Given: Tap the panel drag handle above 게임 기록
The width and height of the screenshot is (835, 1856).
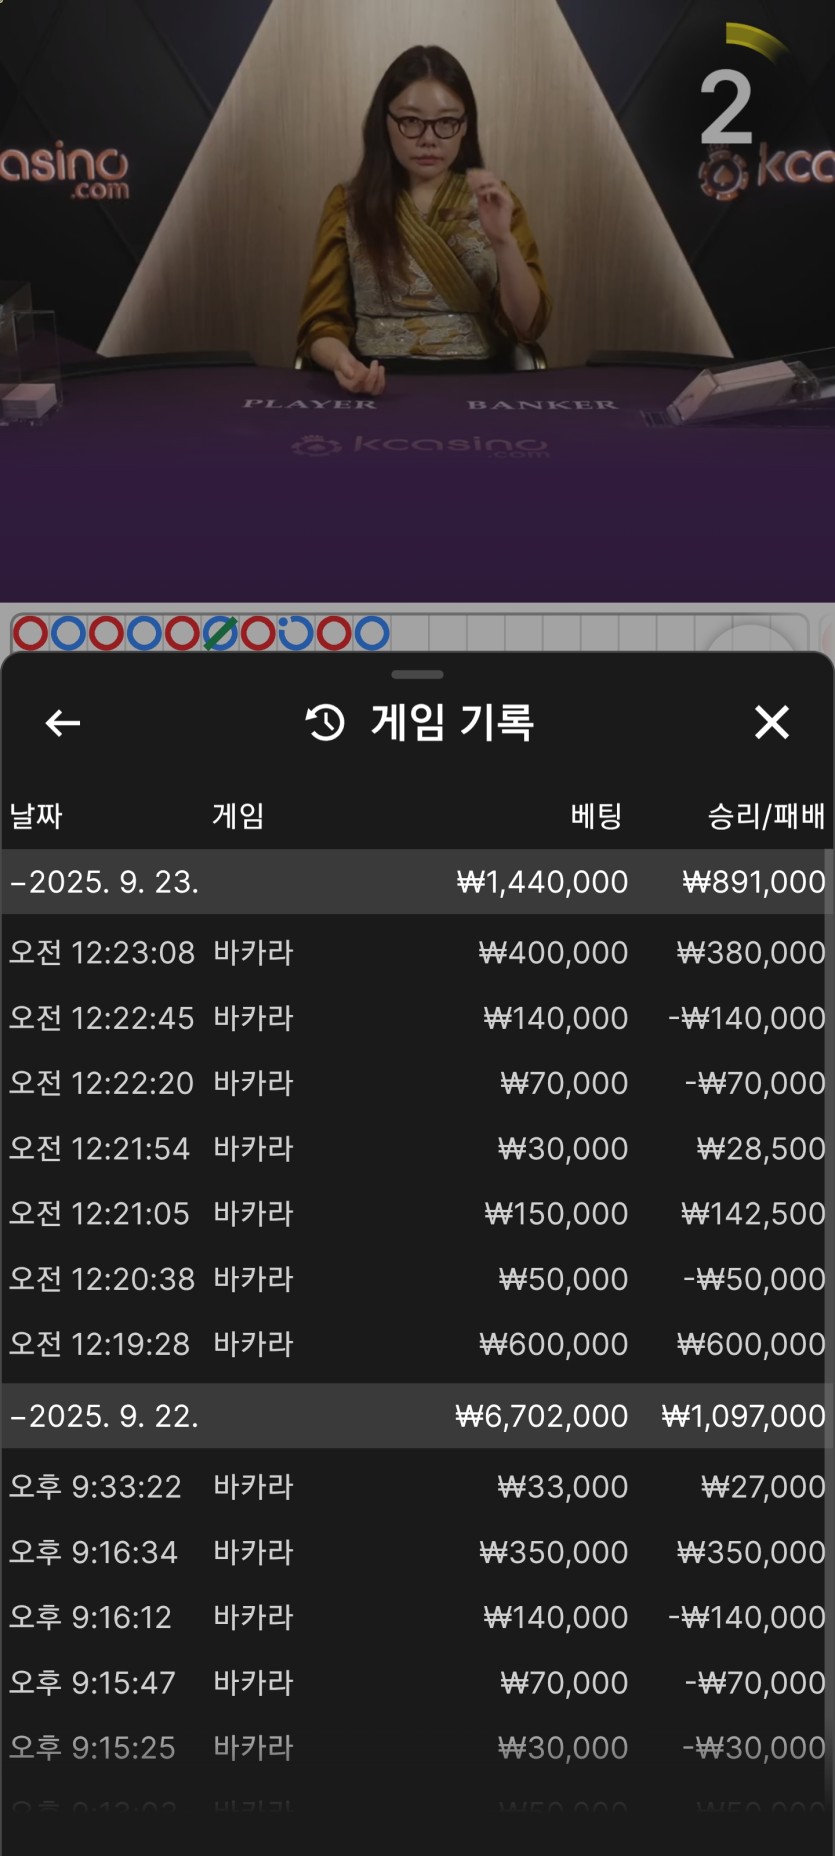Looking at the screenshot, I should click(x=417, y=675).
